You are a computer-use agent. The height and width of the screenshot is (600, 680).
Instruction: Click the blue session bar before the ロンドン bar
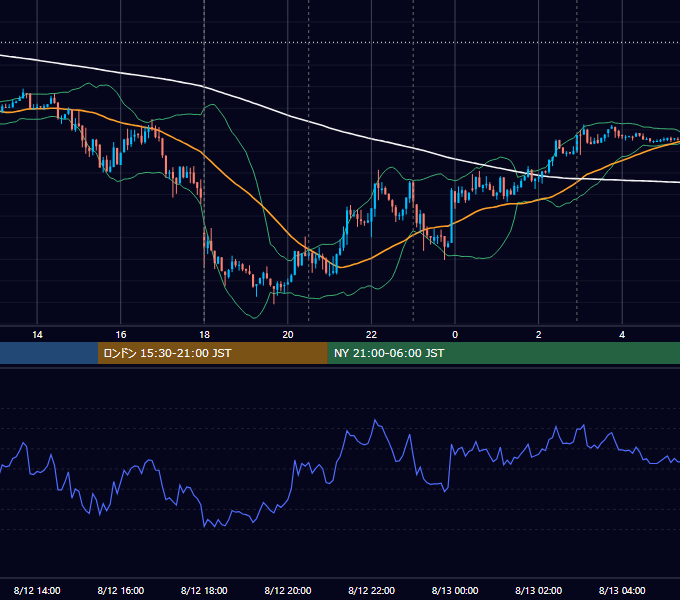point(49,353)
